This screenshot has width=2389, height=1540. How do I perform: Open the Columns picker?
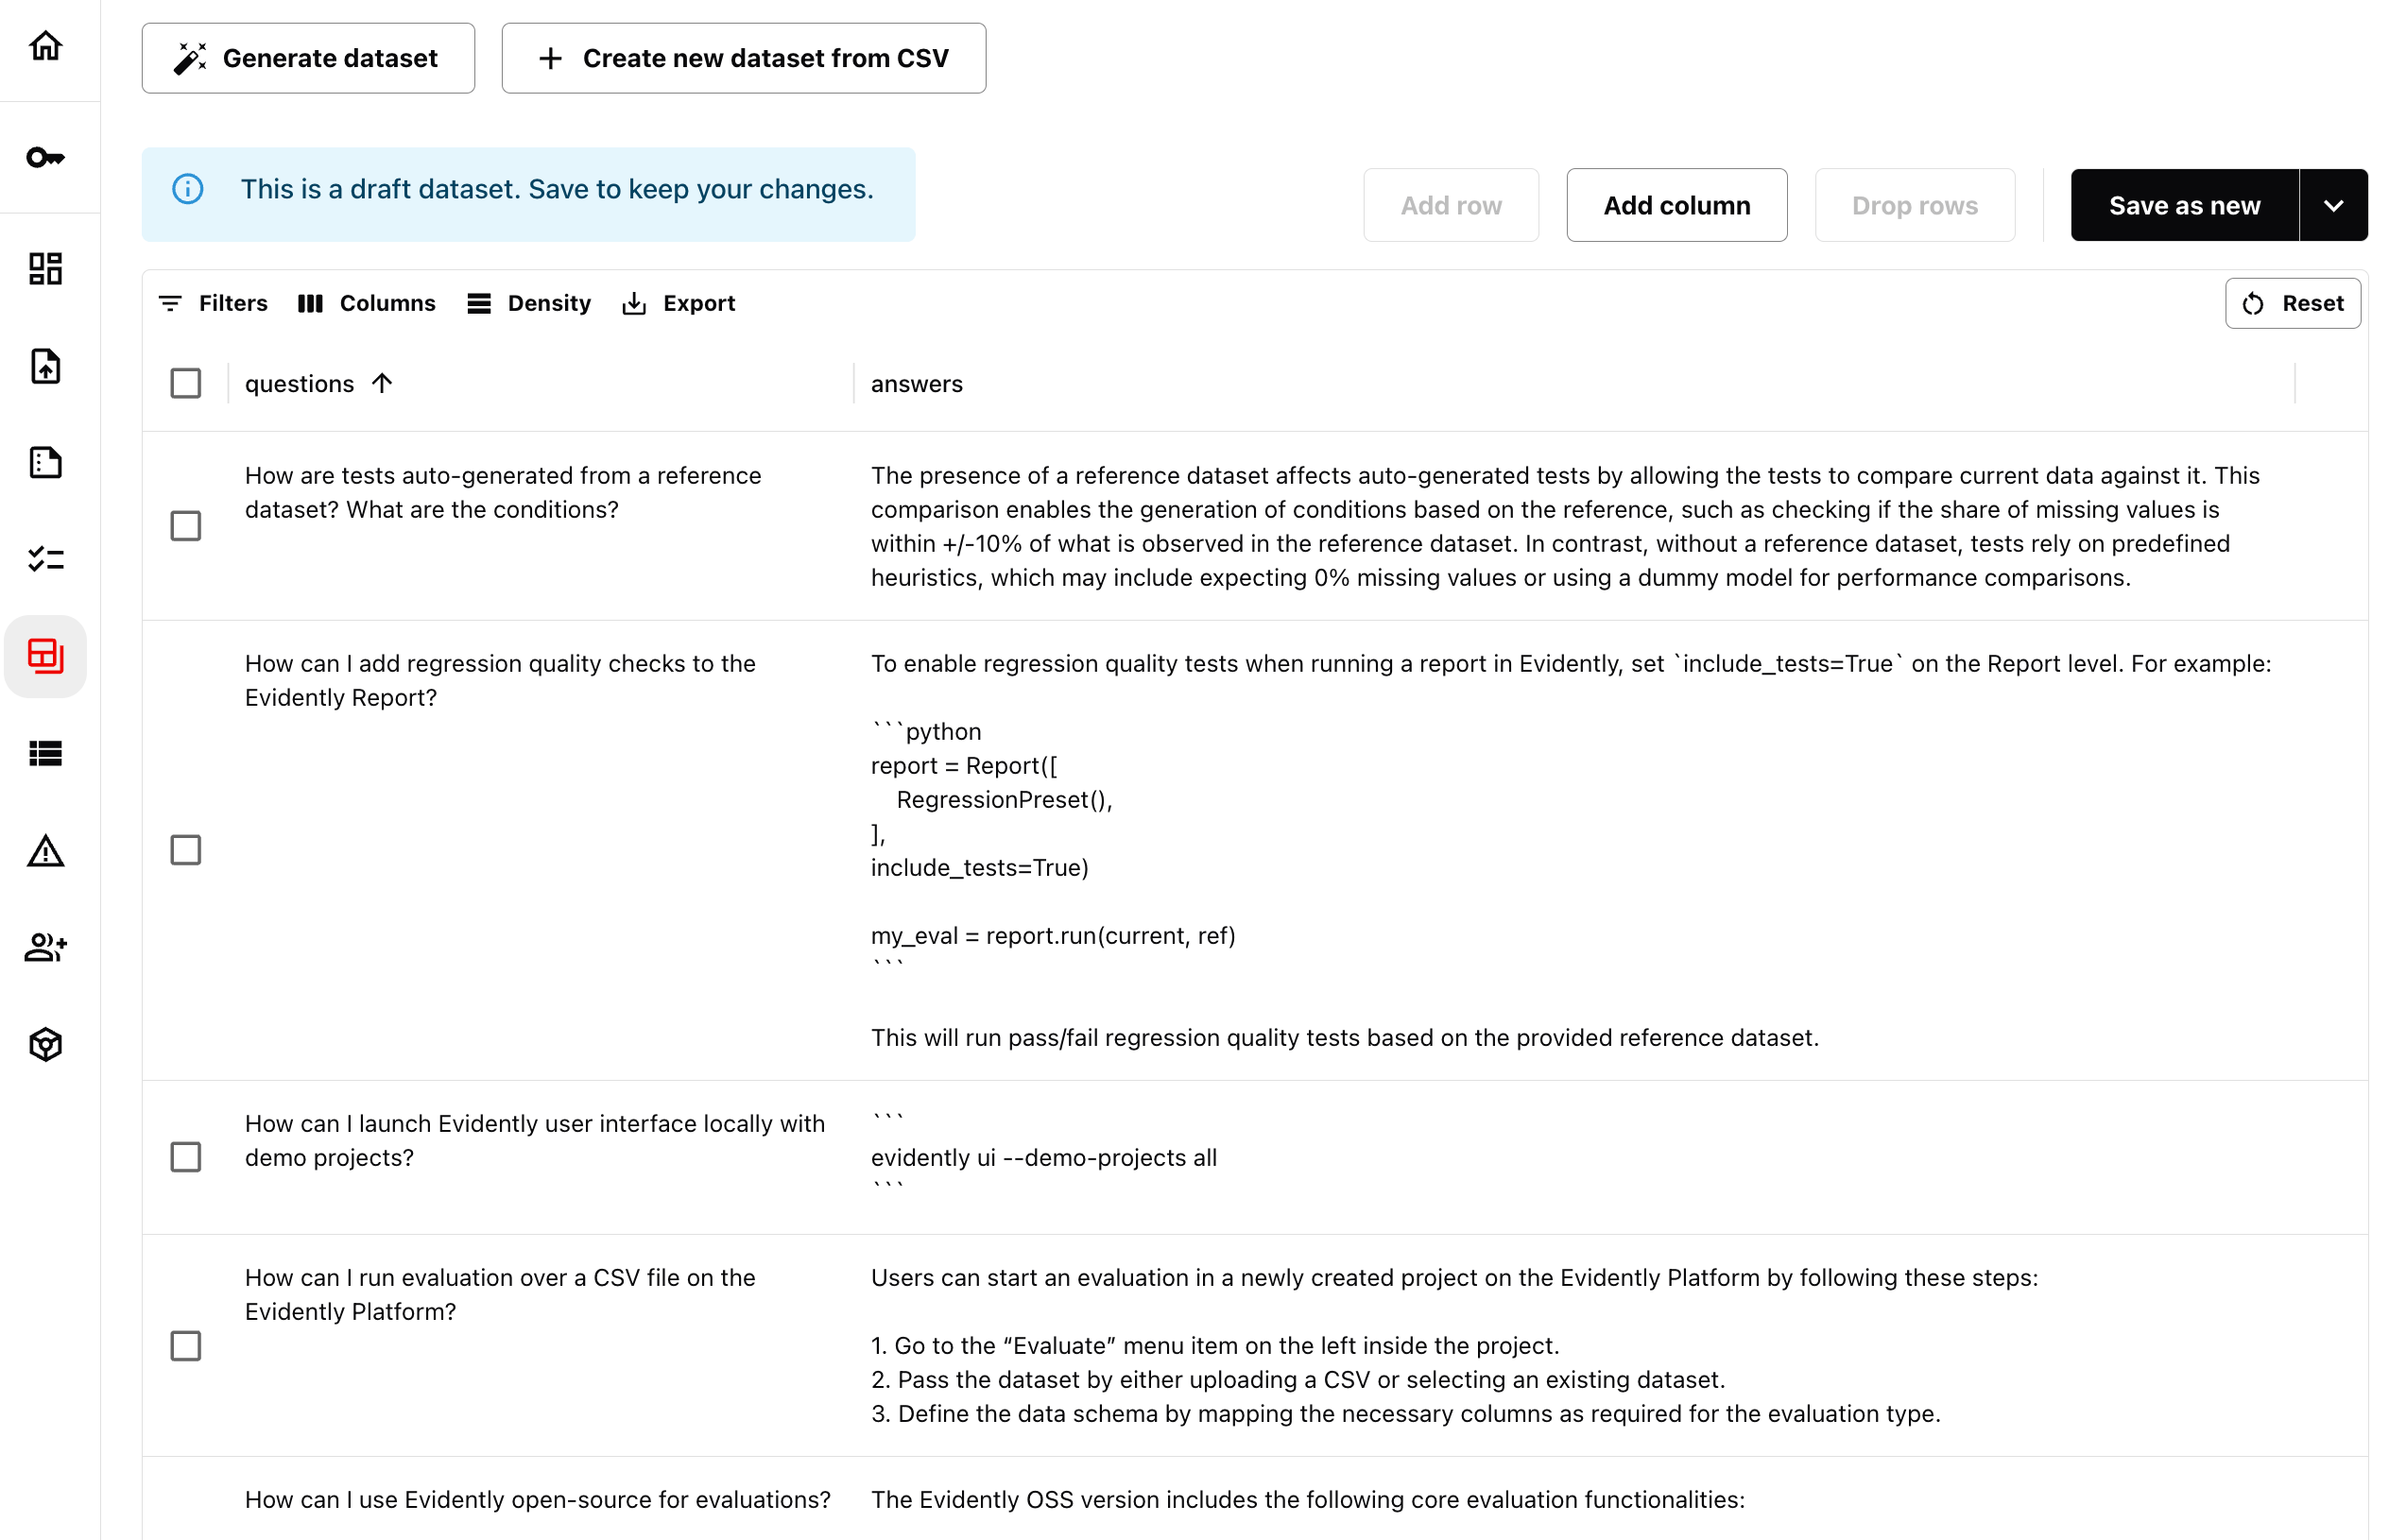pos(367,303)
